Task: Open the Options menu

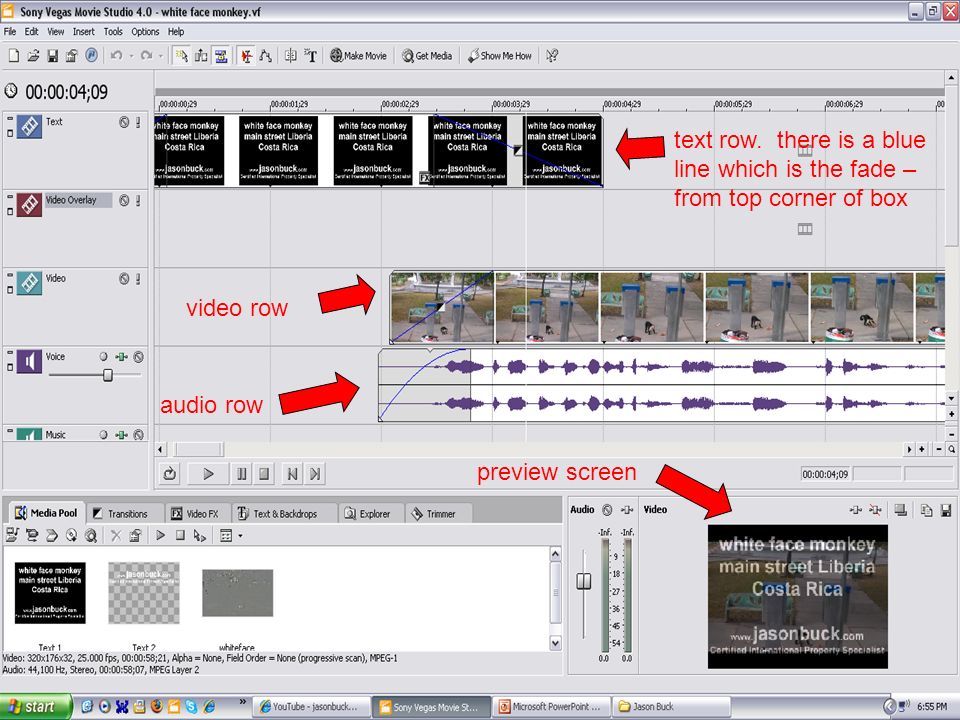Action: [x=145, y=31]
